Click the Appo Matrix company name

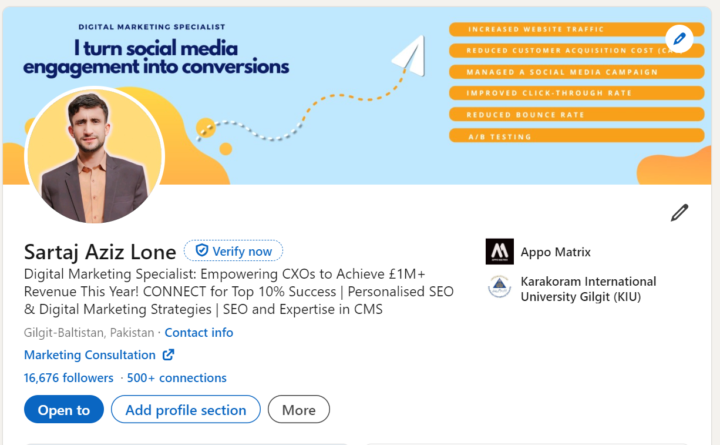coord(556,252)
